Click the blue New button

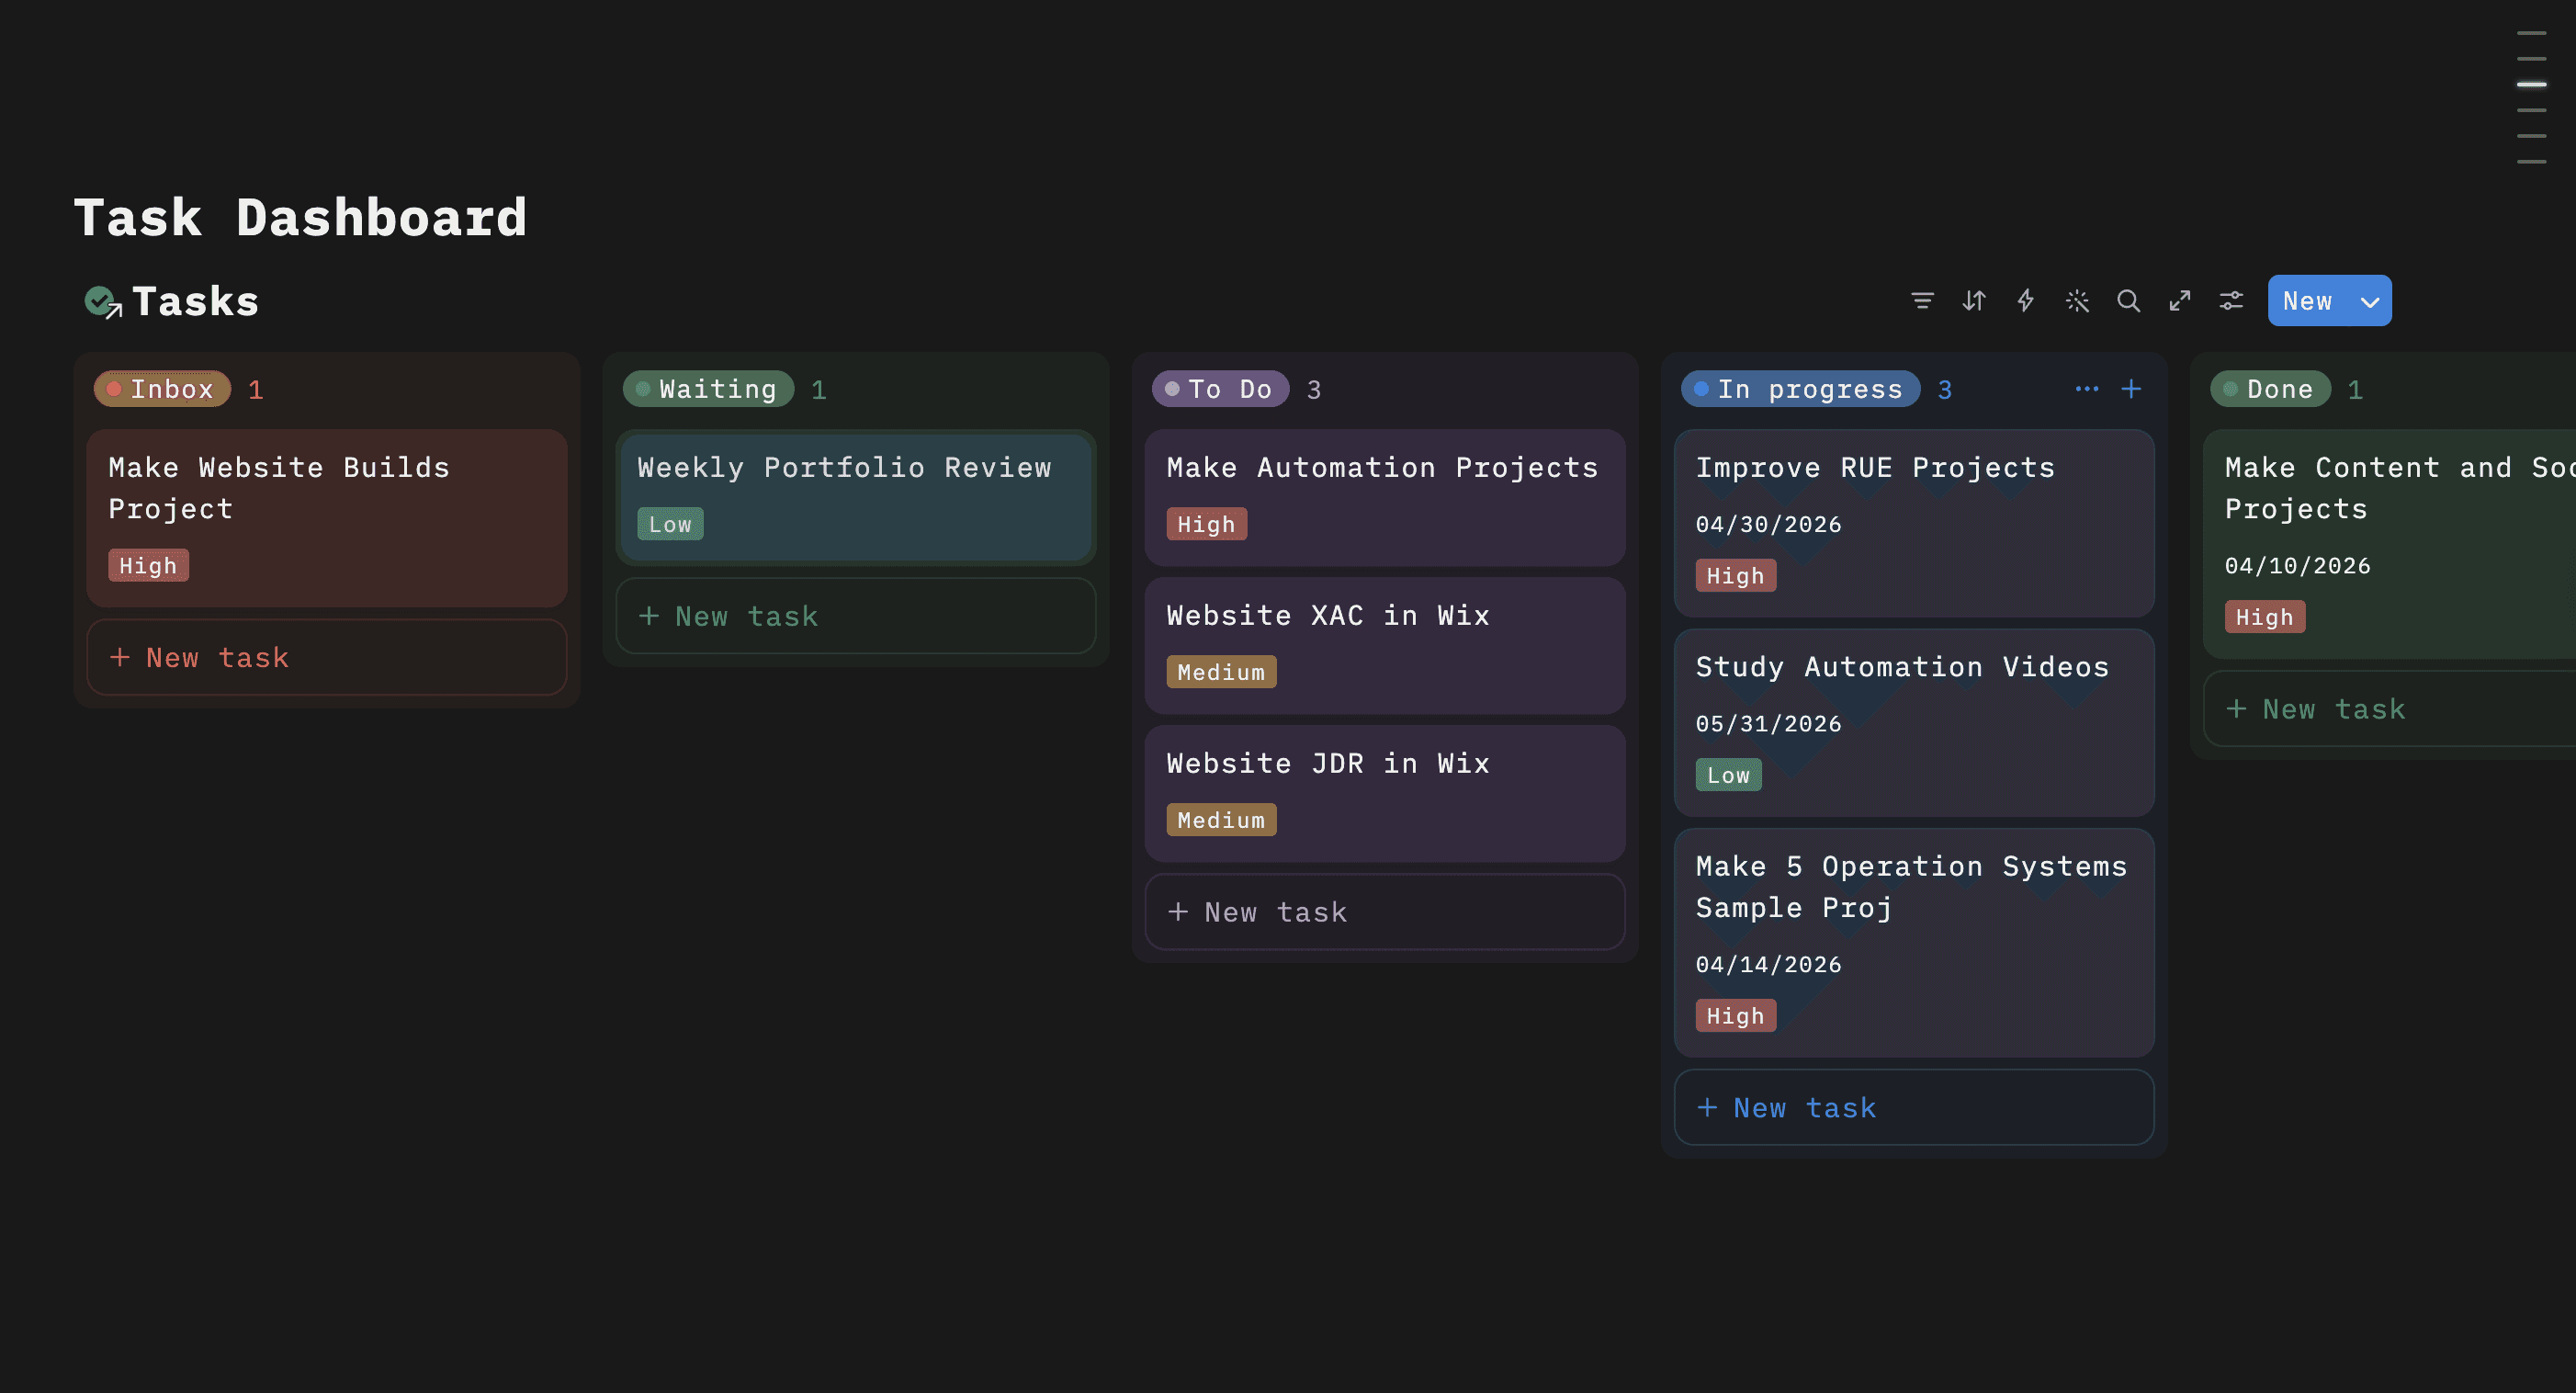coord(2307,301)
